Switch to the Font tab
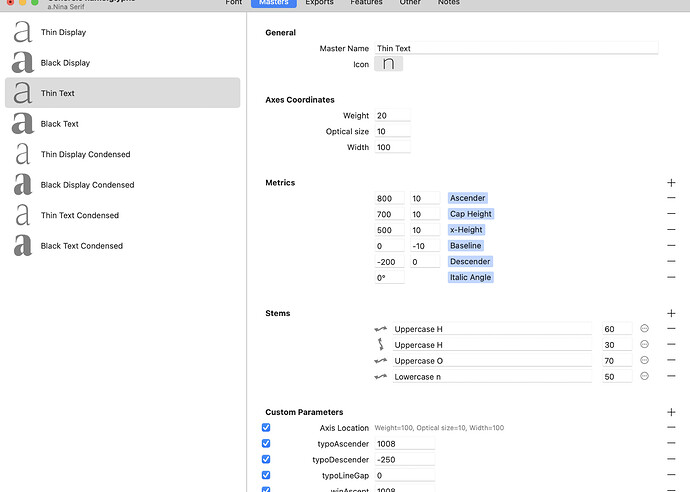The height and width of the screenshot is (492, 690). [234, 3]
